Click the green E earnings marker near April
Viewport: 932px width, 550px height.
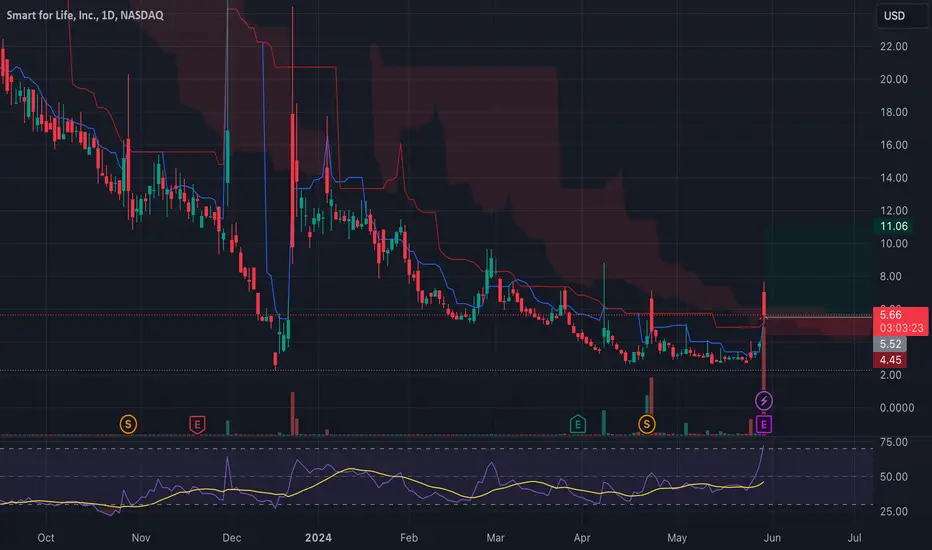[578, 425]
